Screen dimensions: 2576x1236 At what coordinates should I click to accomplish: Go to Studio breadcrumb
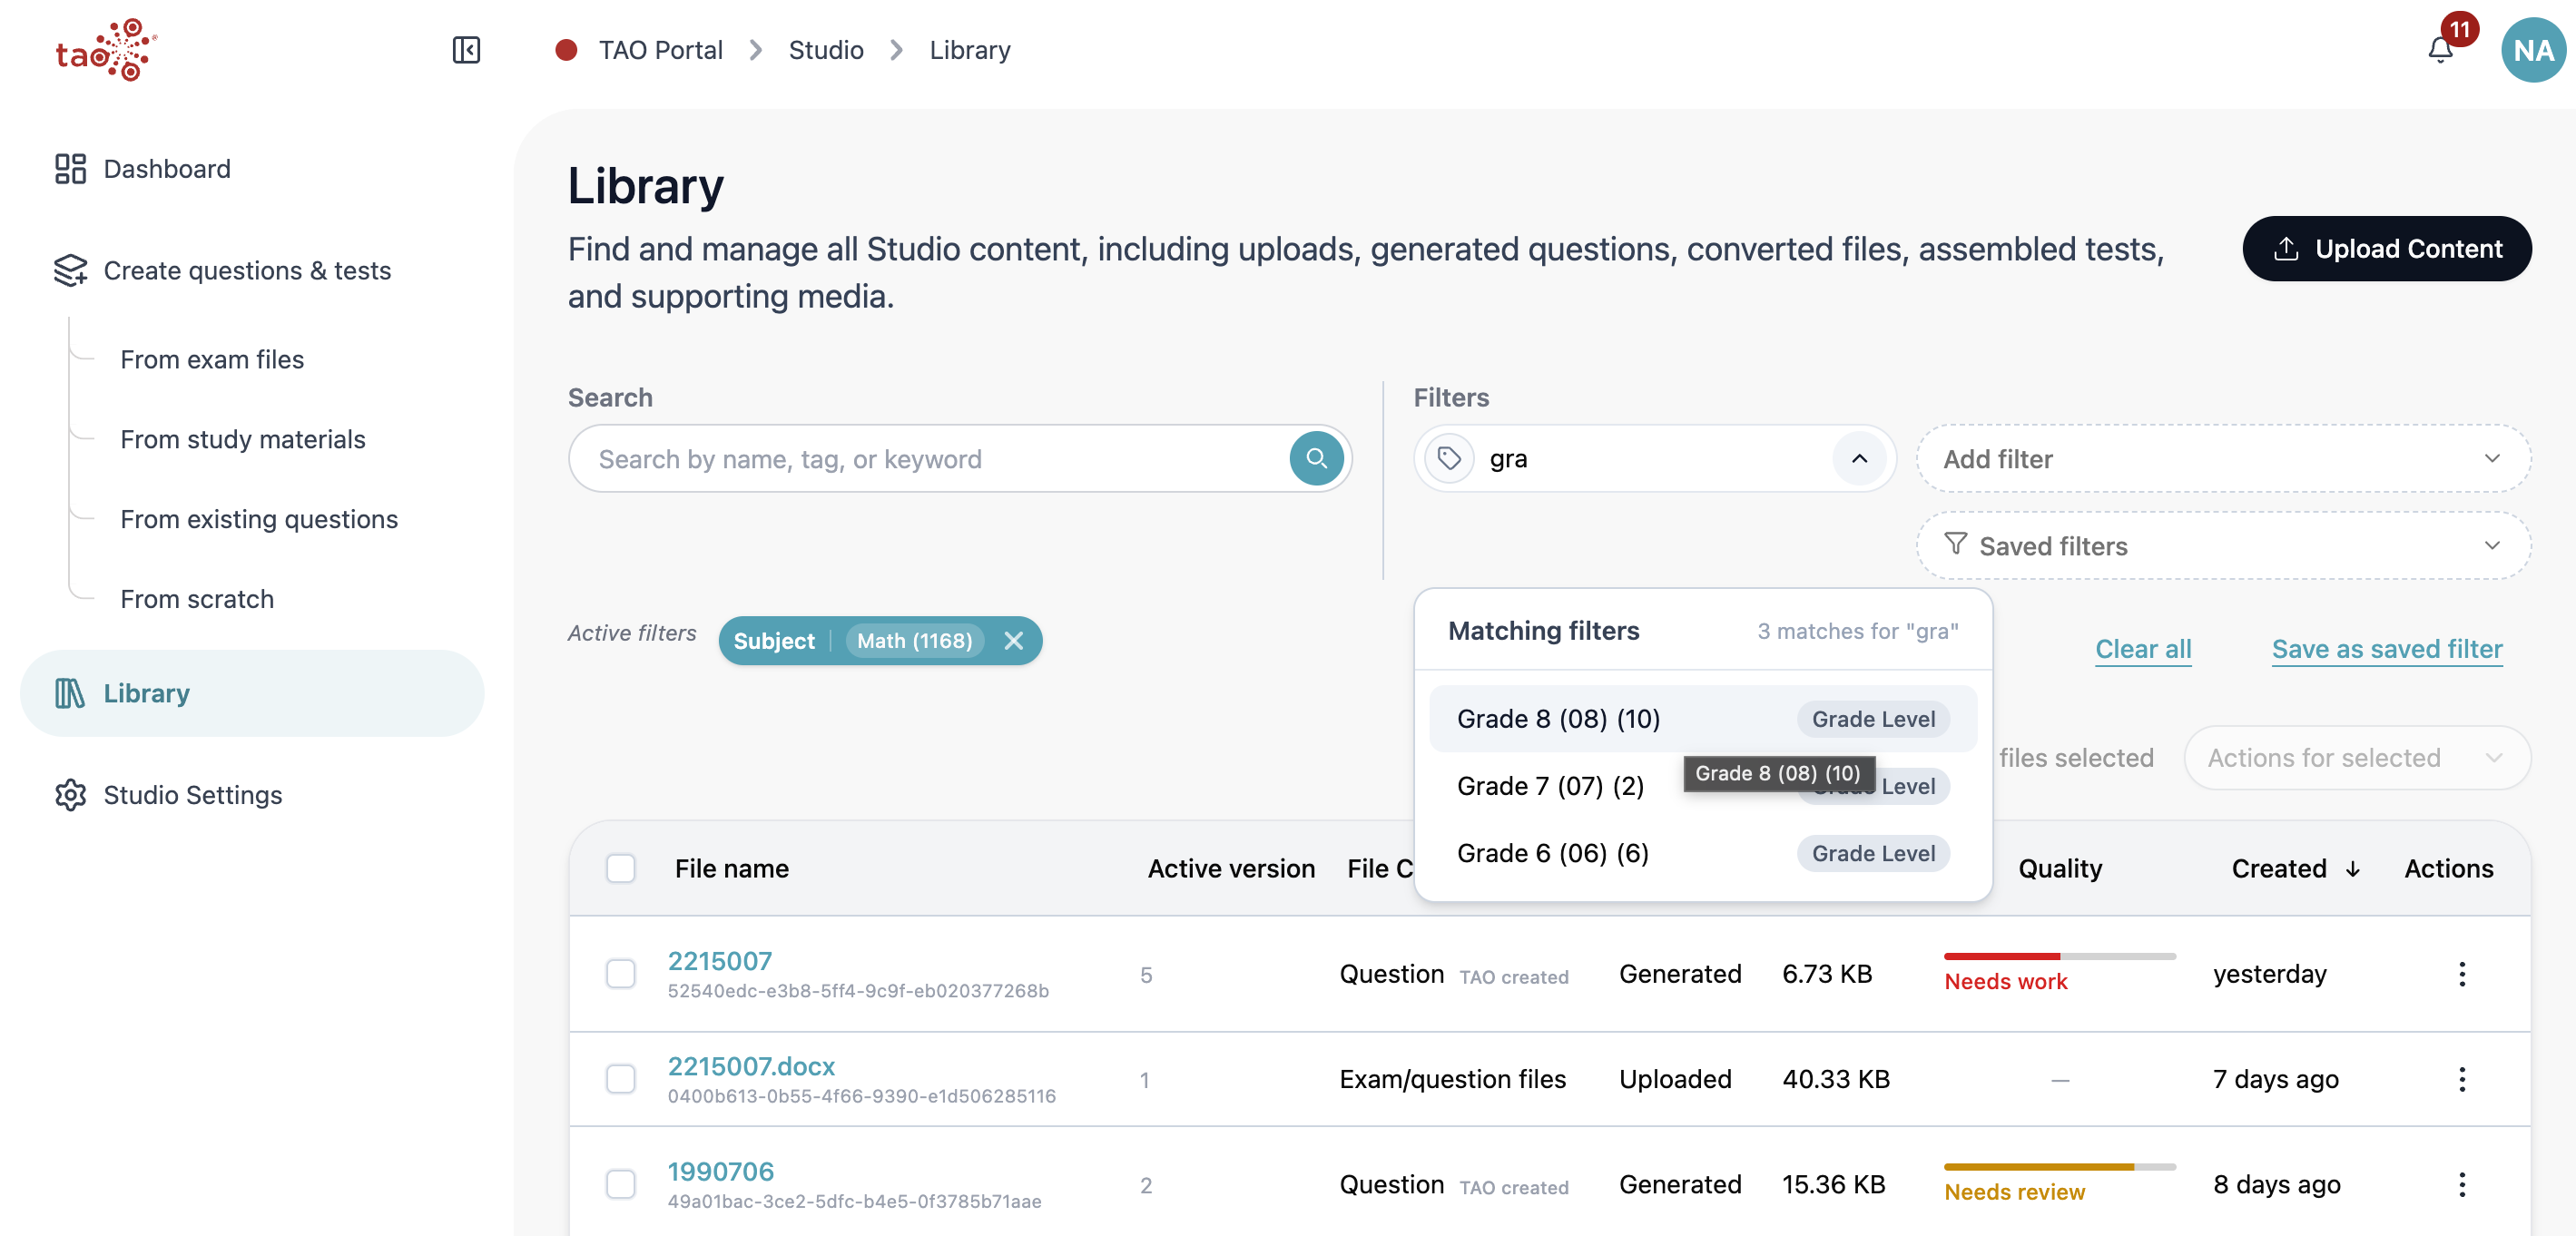(826, 50)
